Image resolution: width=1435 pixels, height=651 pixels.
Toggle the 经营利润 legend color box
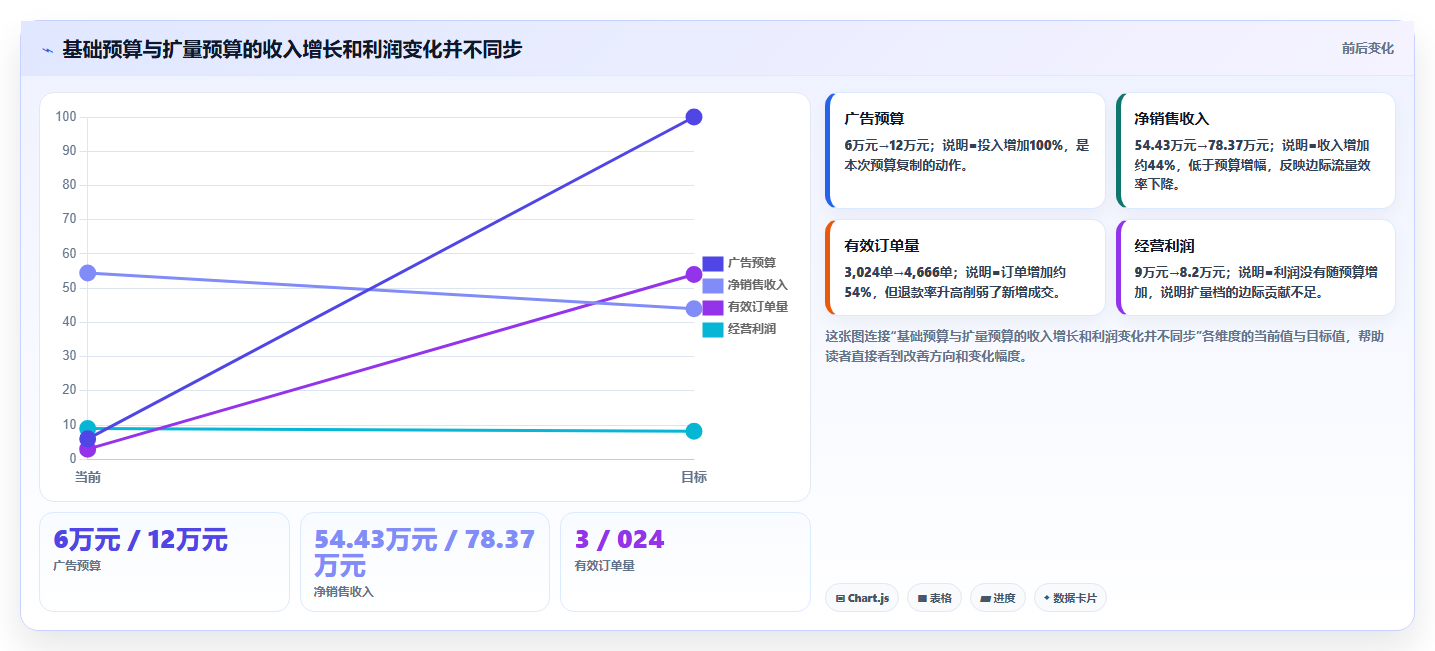pos(712,329)
